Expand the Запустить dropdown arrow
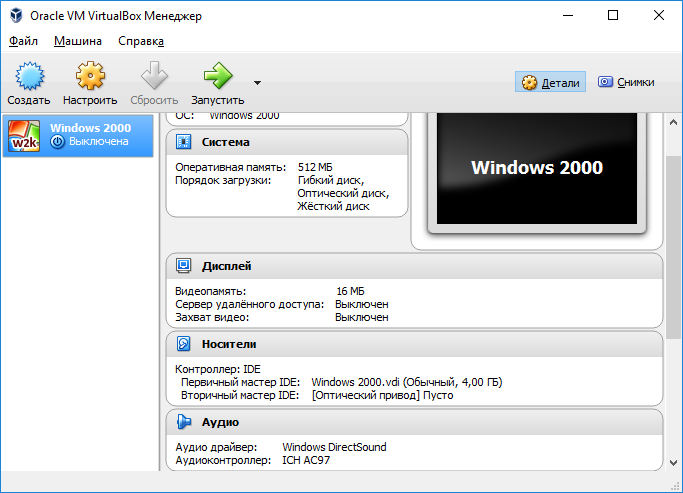The image size is (683, 493). tap(257, 83)
